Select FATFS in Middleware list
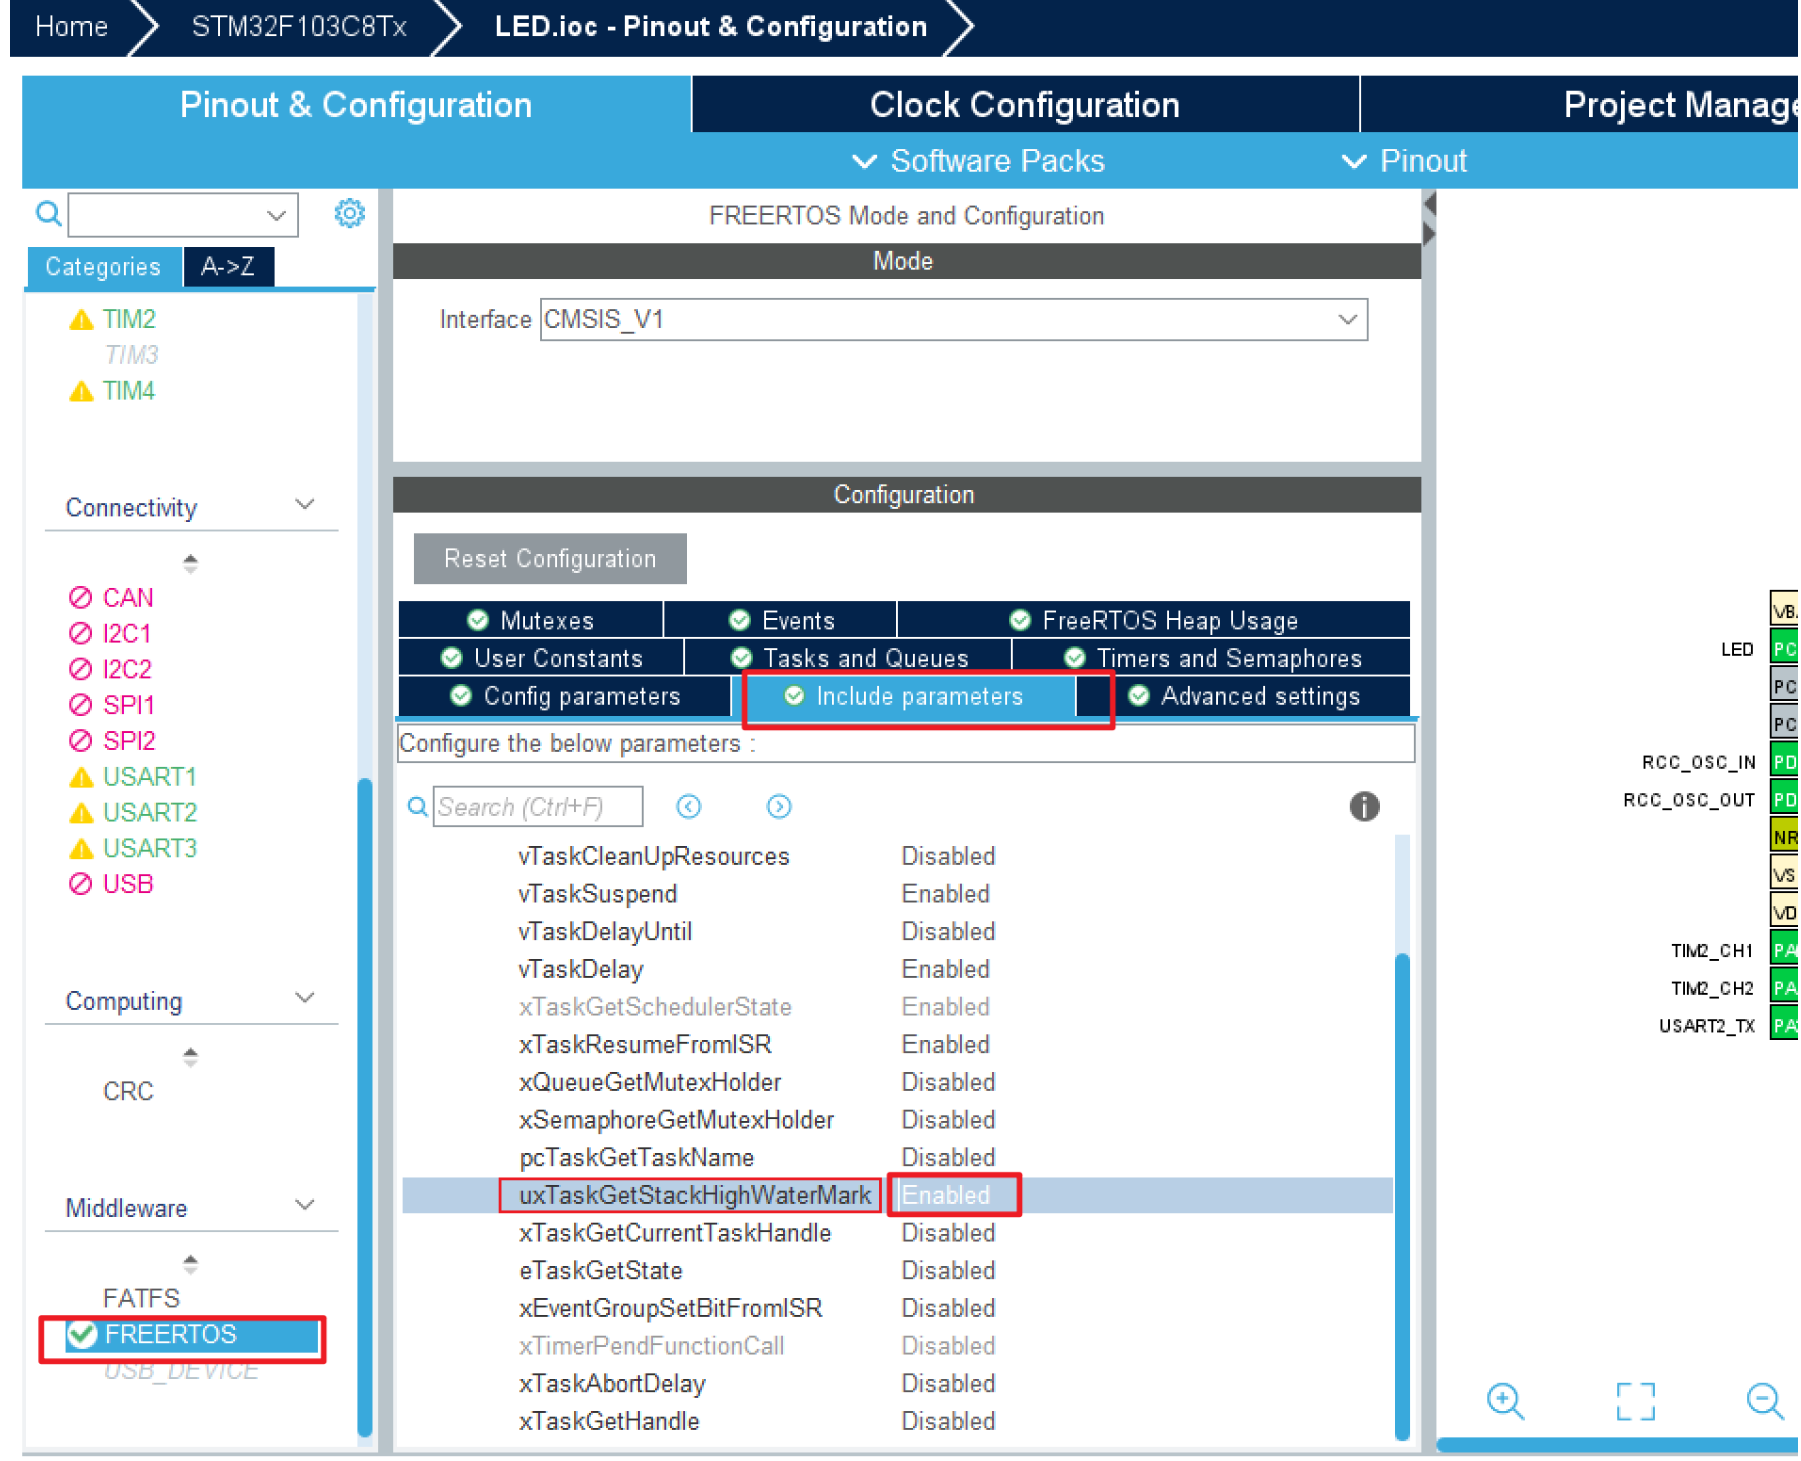The height and width of the screenshot is (1461, 1801). (141, 1298)
